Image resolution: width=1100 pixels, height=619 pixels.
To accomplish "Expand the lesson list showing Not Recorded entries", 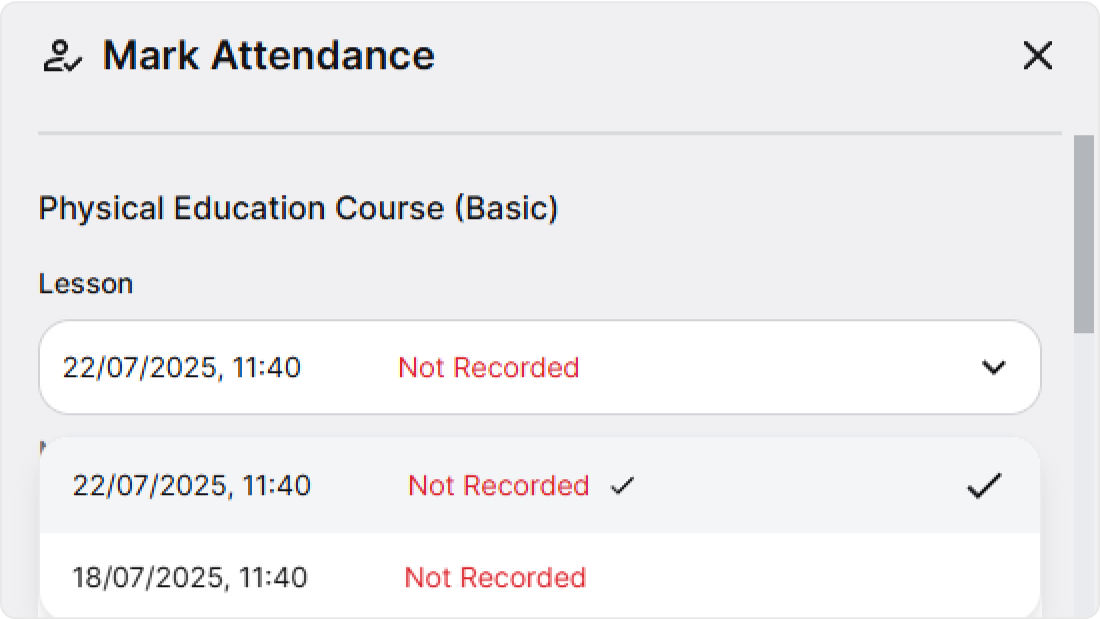I will pyautogui.click(x=994, y=368).
